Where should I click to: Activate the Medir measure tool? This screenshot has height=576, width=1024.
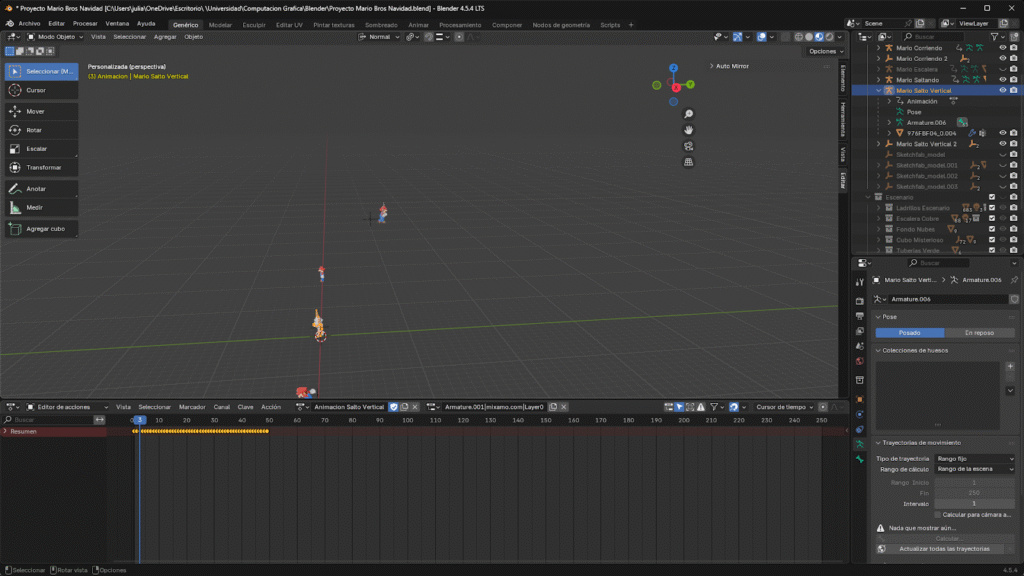coord(41,207)
